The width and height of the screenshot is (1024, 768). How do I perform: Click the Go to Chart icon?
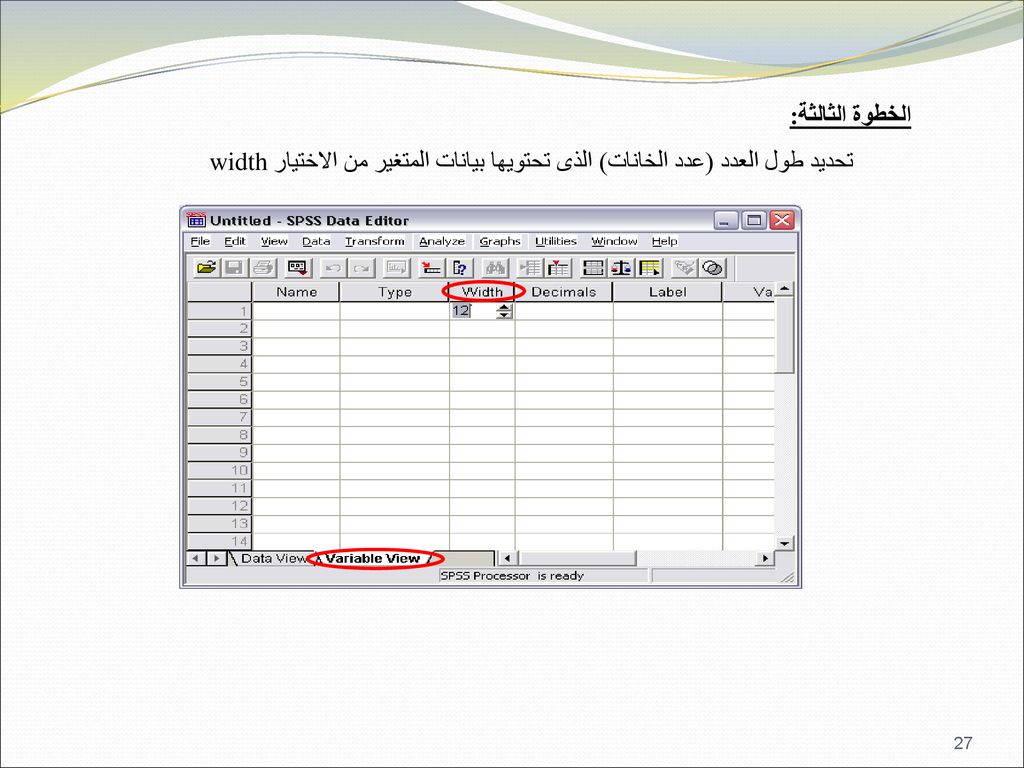point(396,268)
